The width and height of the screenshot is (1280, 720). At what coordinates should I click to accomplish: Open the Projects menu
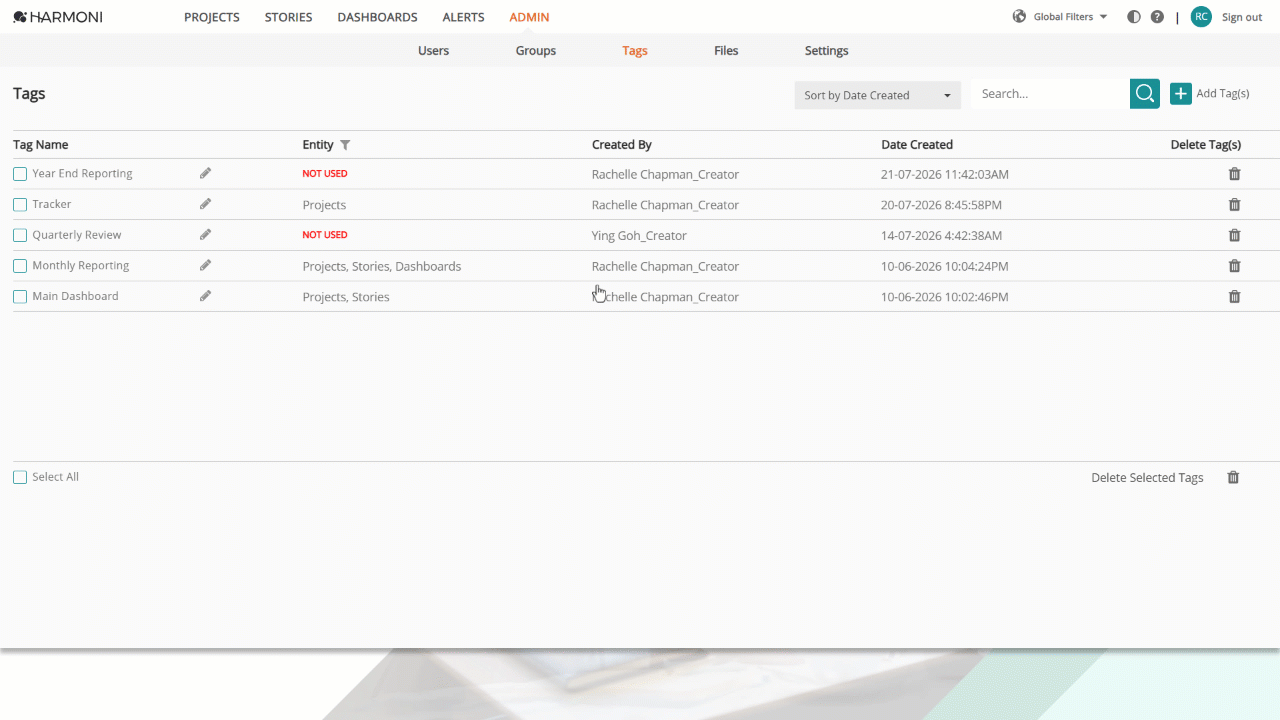[x=212, y=17]
